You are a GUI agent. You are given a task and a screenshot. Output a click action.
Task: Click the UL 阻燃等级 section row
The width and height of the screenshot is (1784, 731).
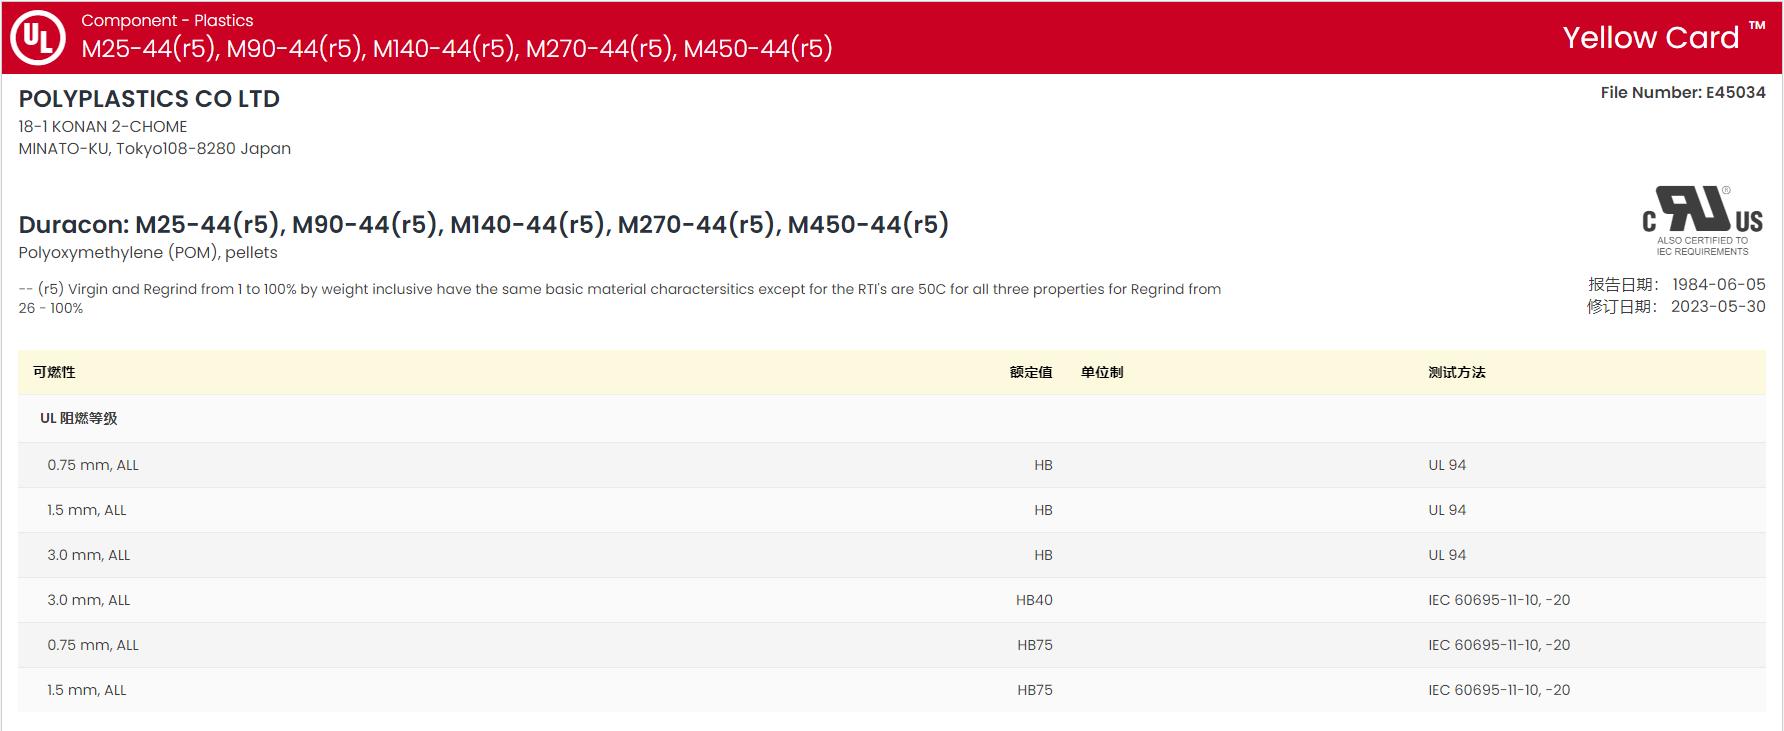[892, 419]
